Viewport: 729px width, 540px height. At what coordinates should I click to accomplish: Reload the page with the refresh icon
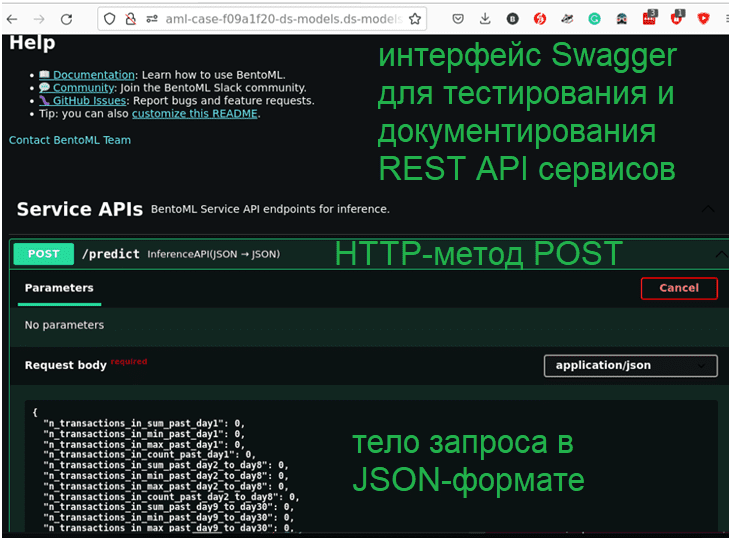[x=66, y=19]
